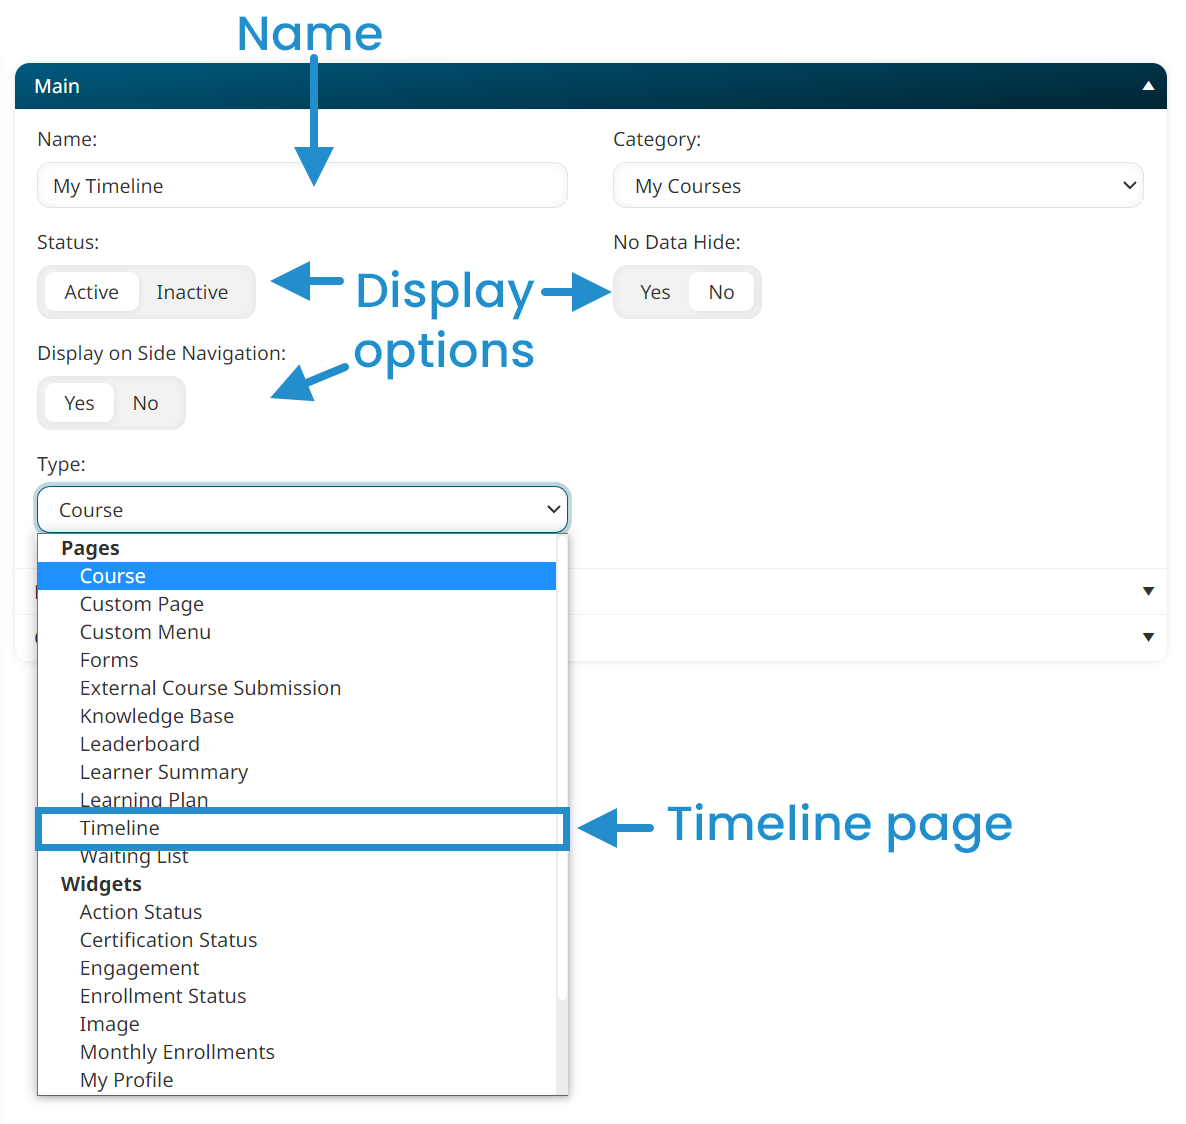The image size is (1186, 1124).
Task: Set Status to Inactive
Action: tap(192, 291)
